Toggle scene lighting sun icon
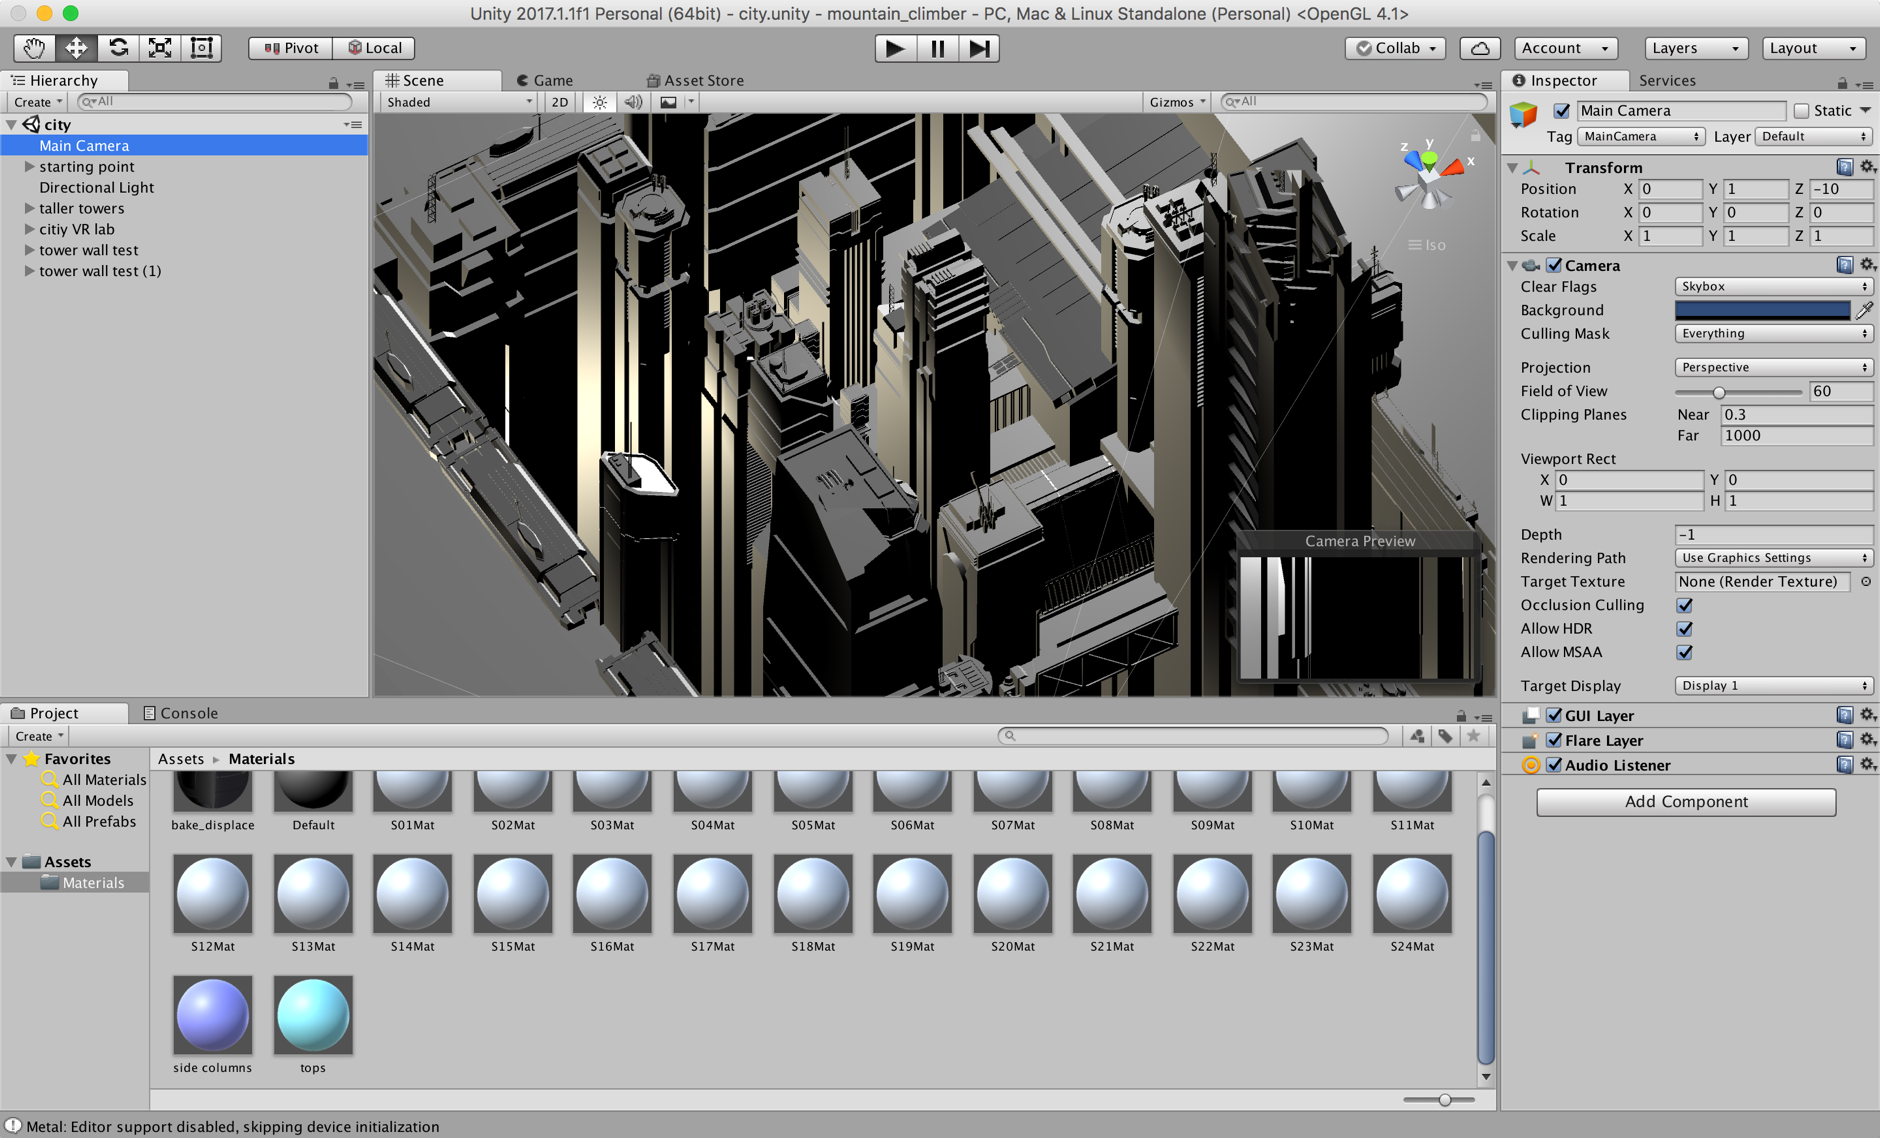1880x1138 pixels. click(x=599, y=102)
